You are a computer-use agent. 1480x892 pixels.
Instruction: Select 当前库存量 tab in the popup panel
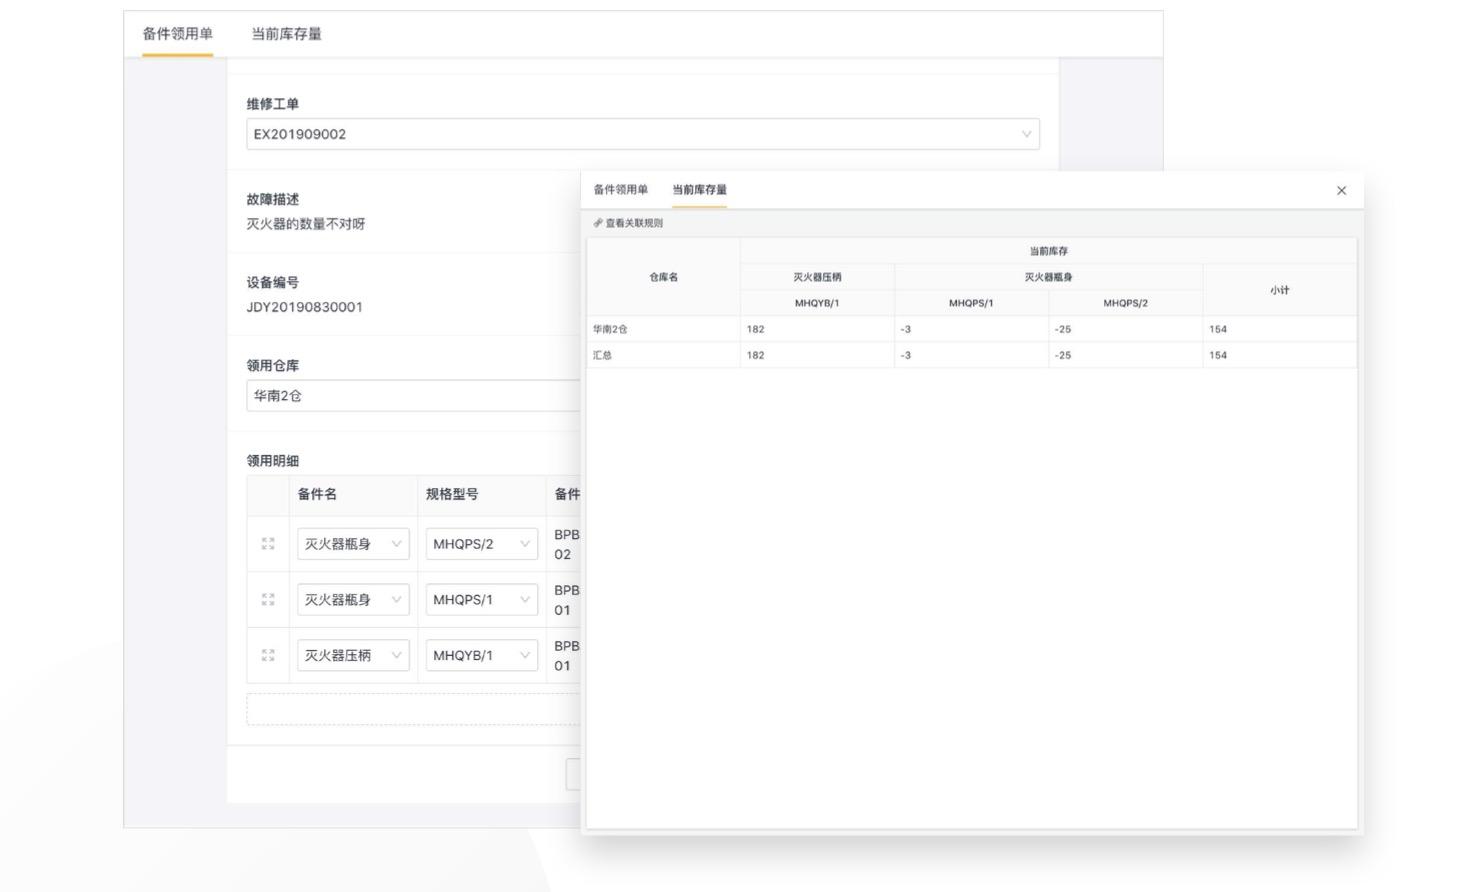tap(699, 190)
